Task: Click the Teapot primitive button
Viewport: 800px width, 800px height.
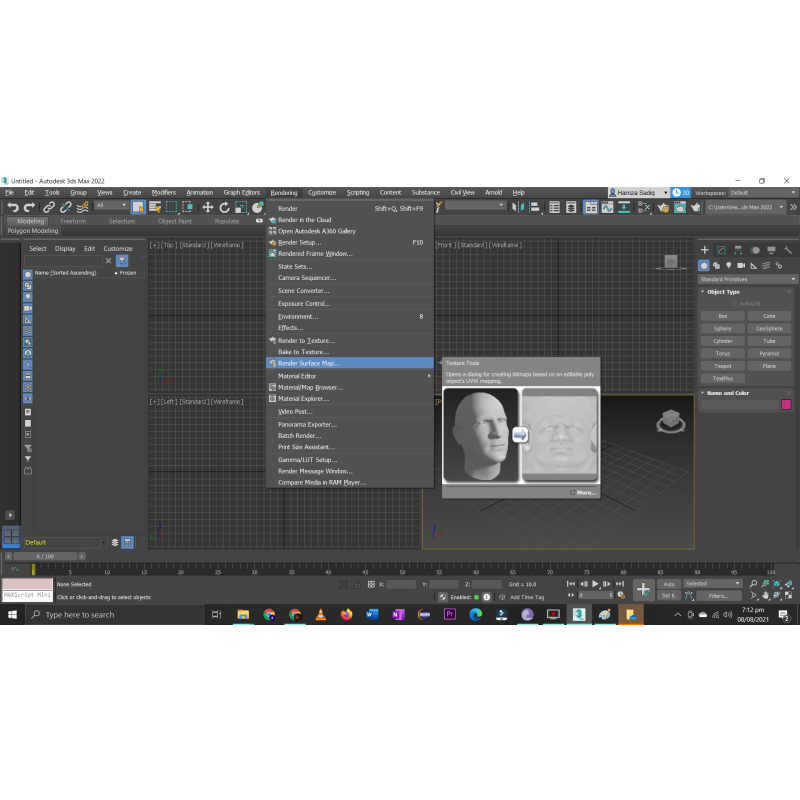Action: pyautogui.click(x=722, y=366)
